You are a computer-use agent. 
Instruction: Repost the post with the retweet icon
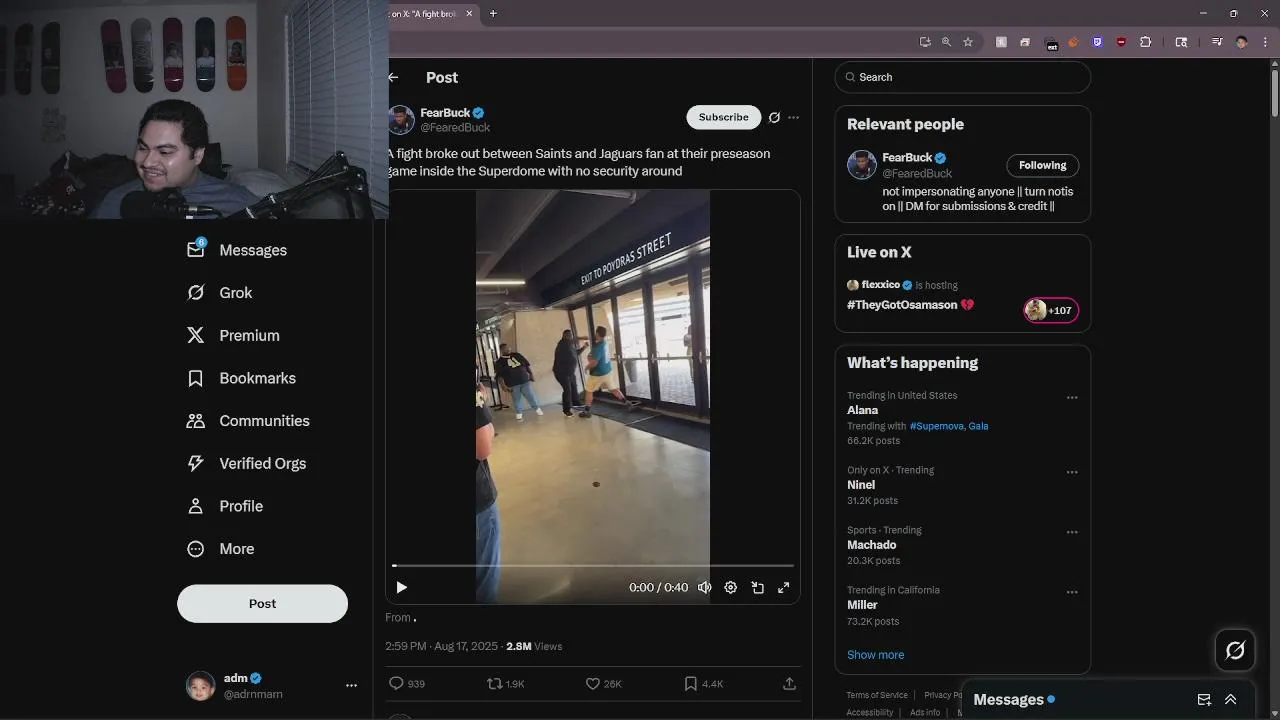click(494, 684)
